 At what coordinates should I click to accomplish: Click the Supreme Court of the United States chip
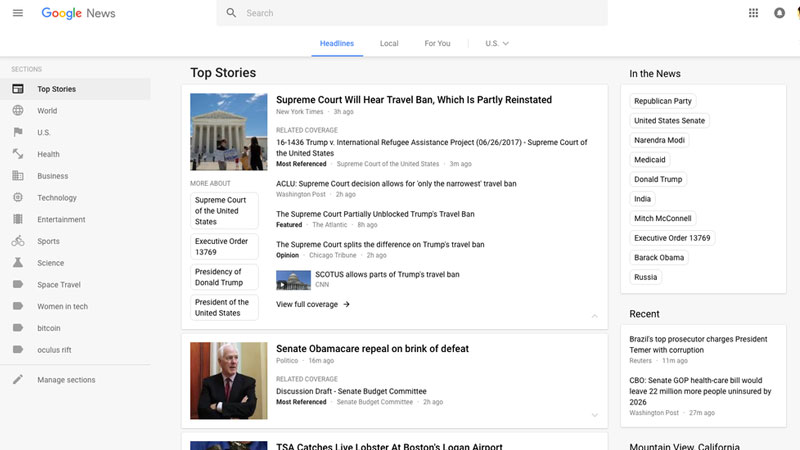(224, 211)
